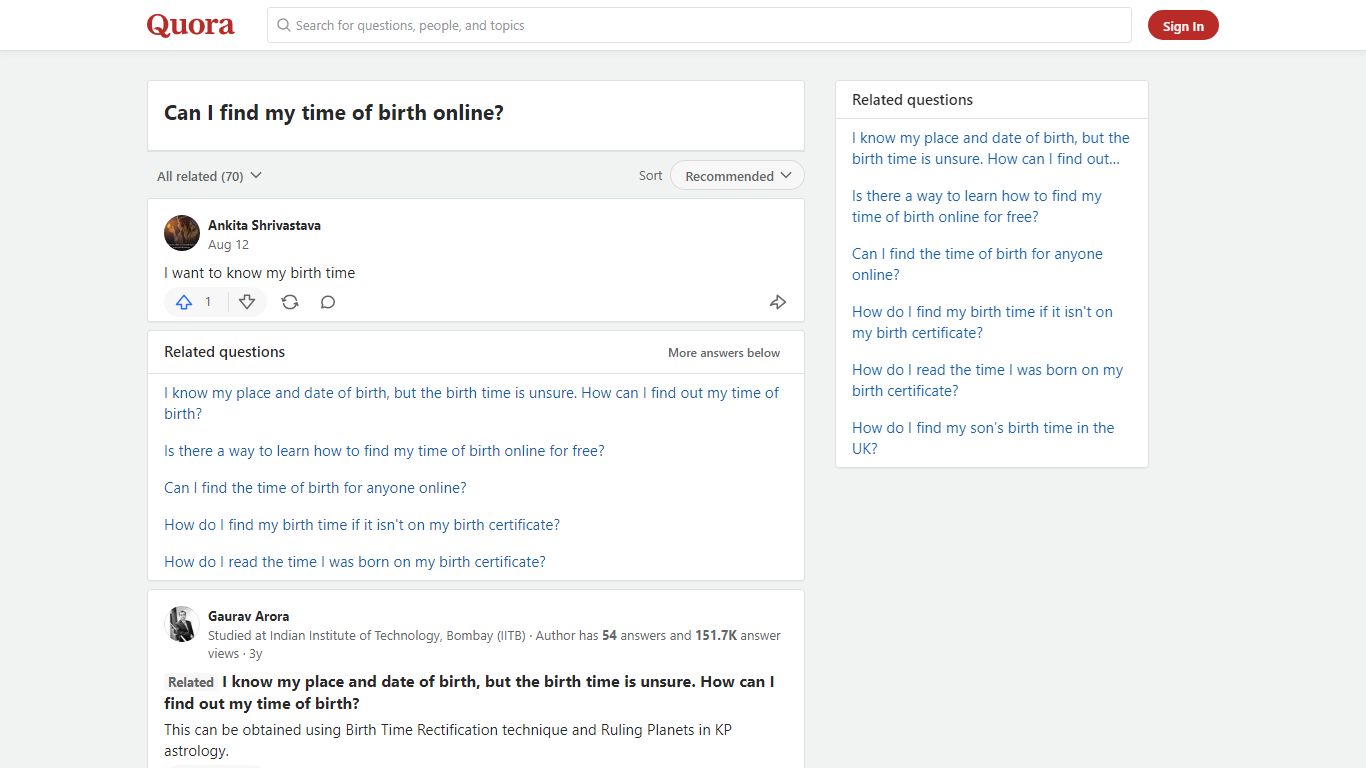Click 'More answers below' text
The image size is (1366, 768).
tap(724, 353)
